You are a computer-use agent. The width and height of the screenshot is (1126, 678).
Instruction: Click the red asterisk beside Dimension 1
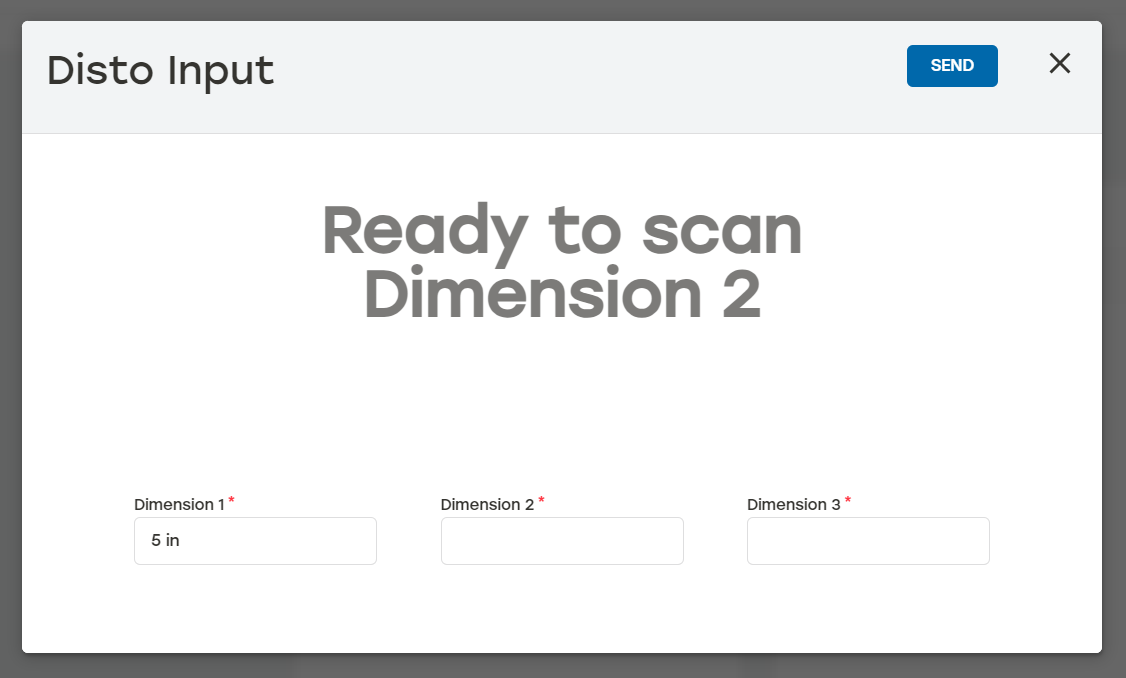tap(232, 501)
